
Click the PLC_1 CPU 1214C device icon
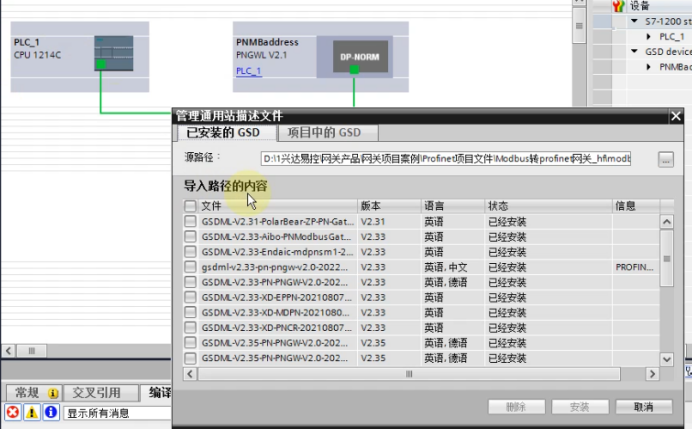point(114,53)
